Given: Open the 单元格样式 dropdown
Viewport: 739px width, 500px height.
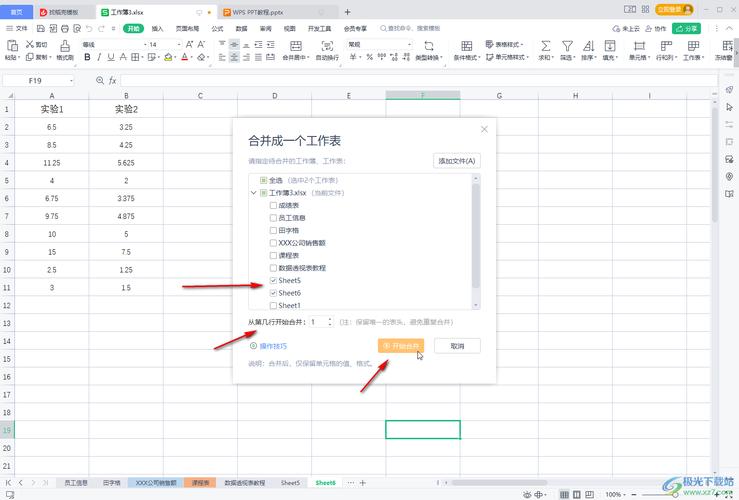Looking at the screenshot, I should [x=507, y=57].
